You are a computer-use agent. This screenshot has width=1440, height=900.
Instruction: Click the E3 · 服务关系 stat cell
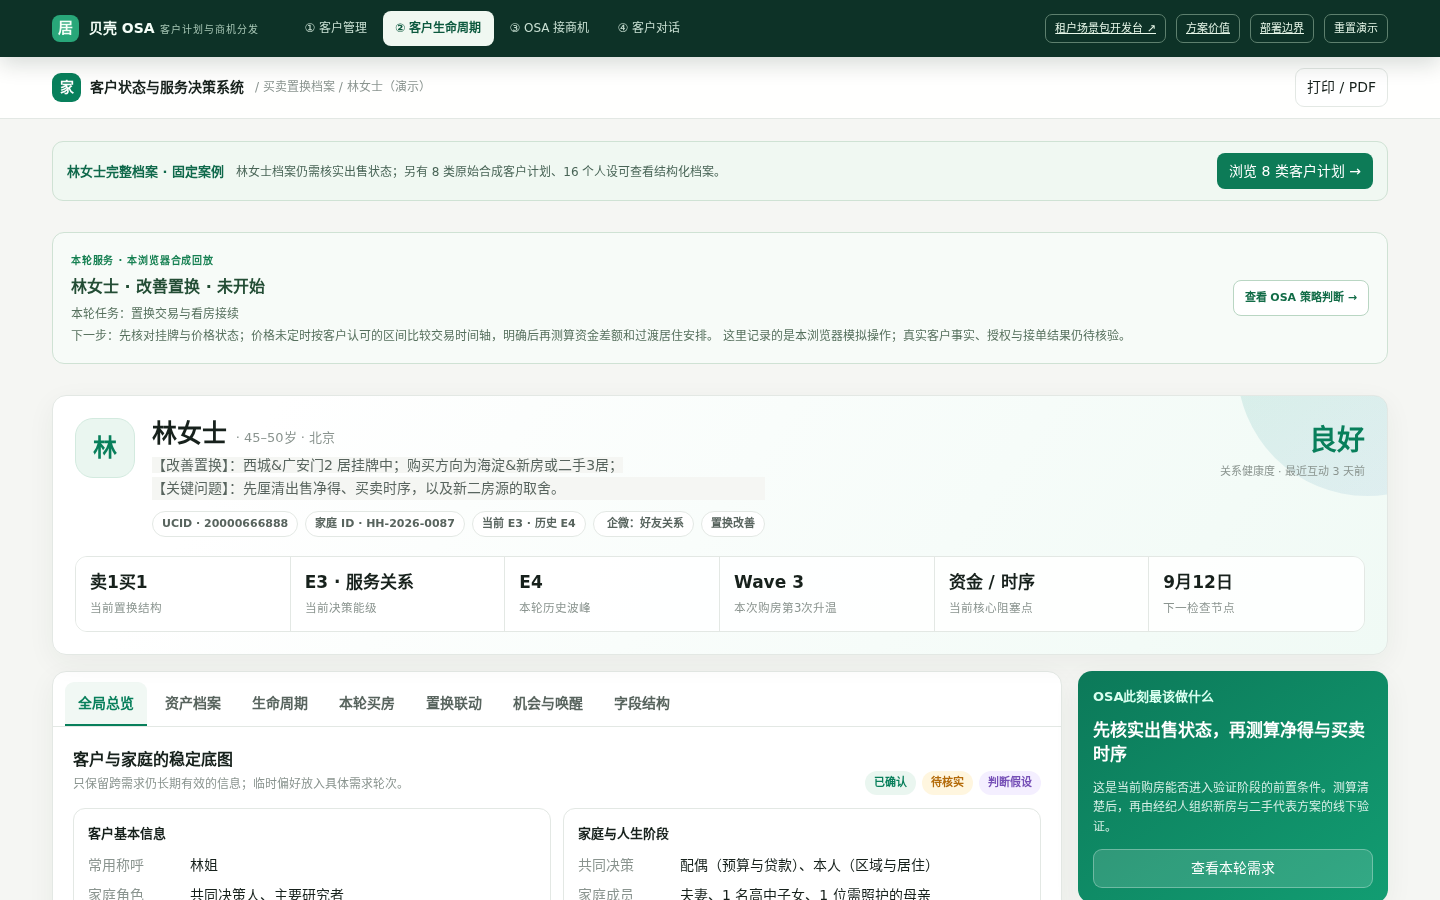click(398, 594)
